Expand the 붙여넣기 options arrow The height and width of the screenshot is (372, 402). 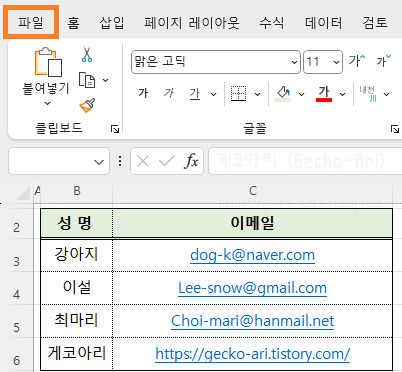pos(47,103)
